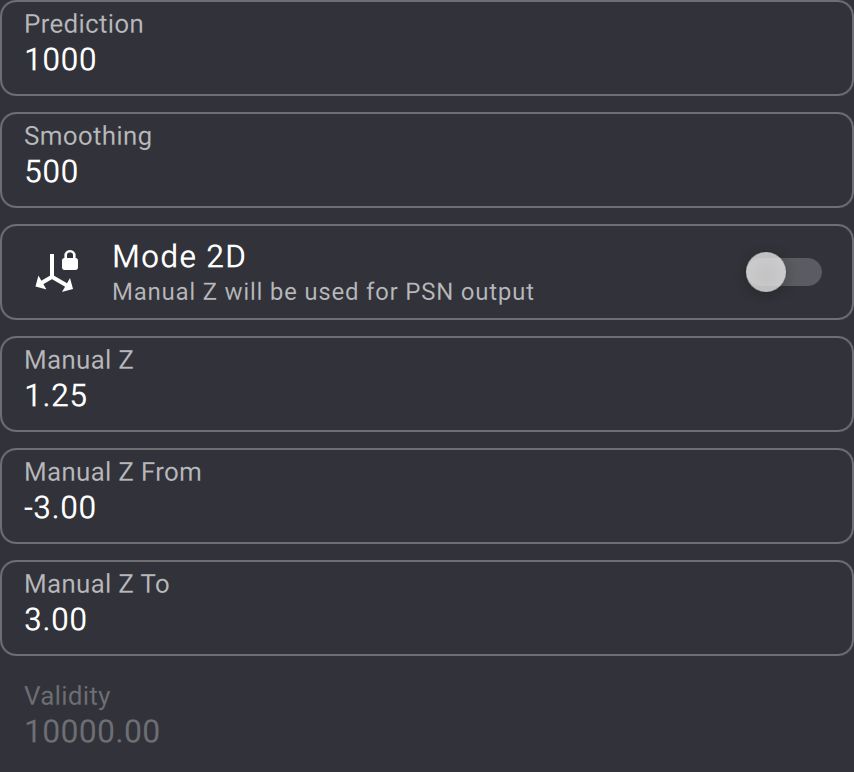Click the Validity value 10000.00

(x=92, y=732)
